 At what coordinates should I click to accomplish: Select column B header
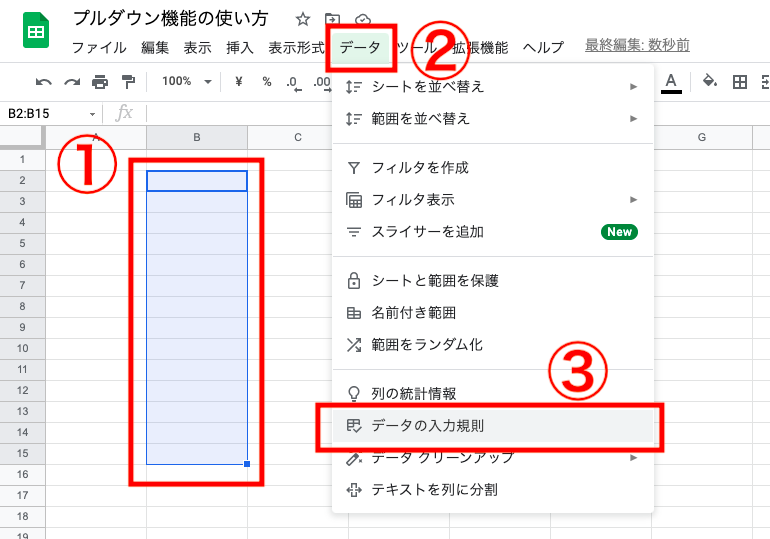[197, 137]
